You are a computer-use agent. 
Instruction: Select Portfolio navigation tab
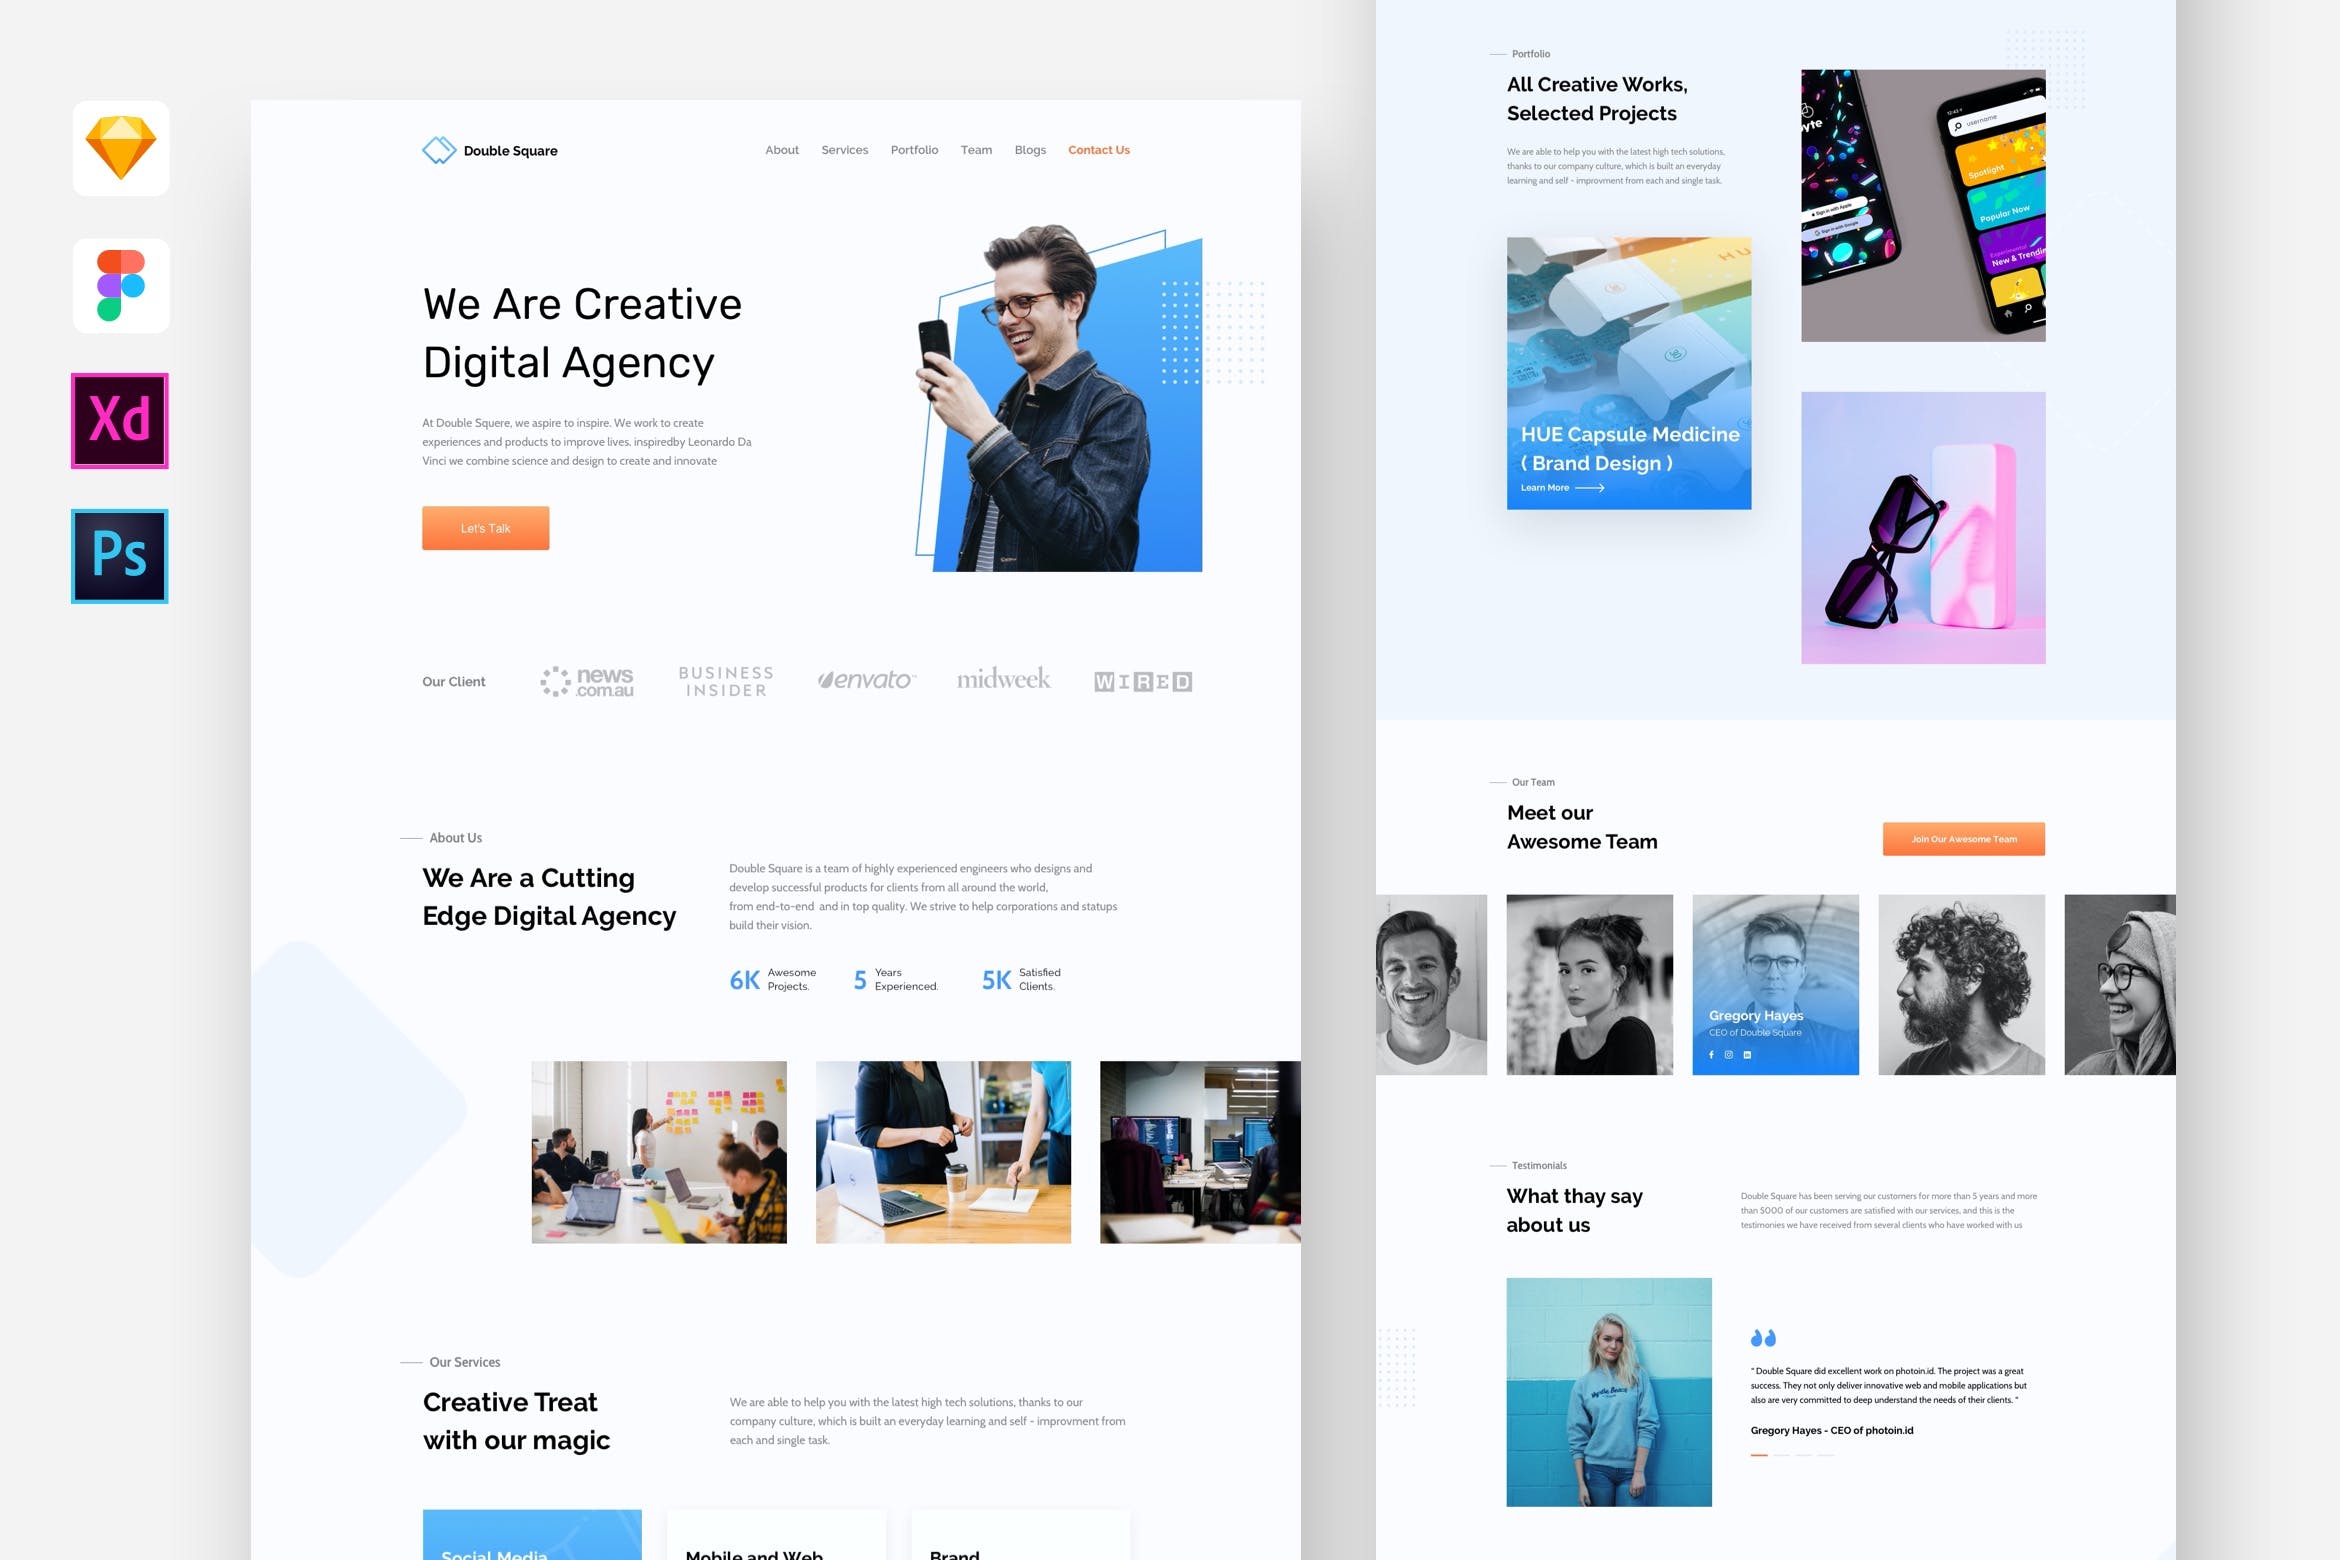(914, 150)
